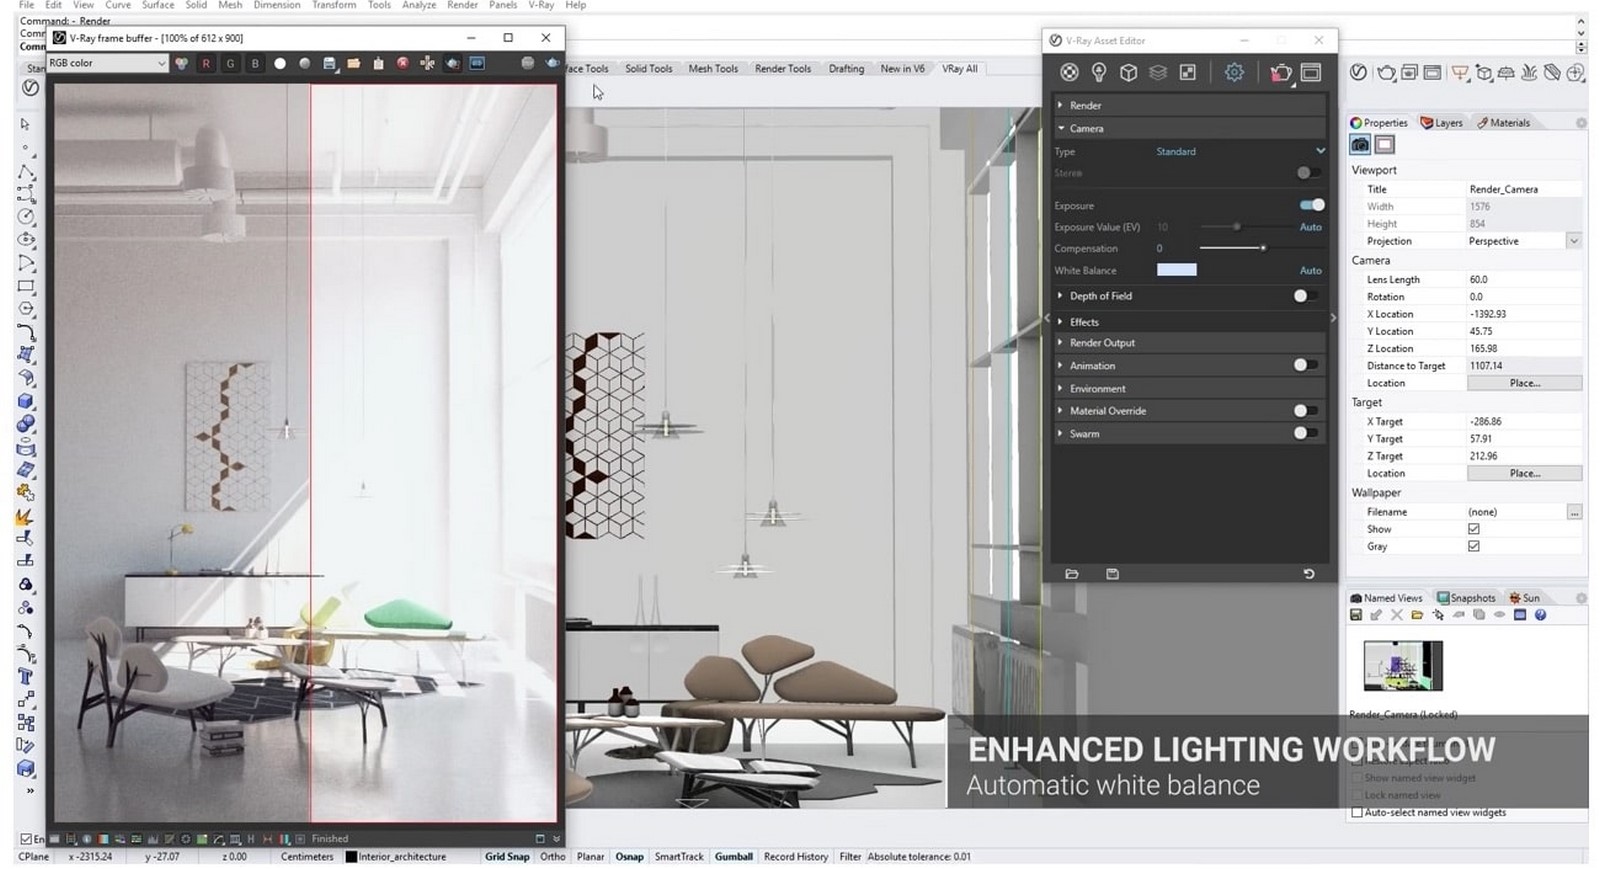This screenshot has height=869, width=1600.
Task: Switch to the Materials tab
Action: point(1502,123)
